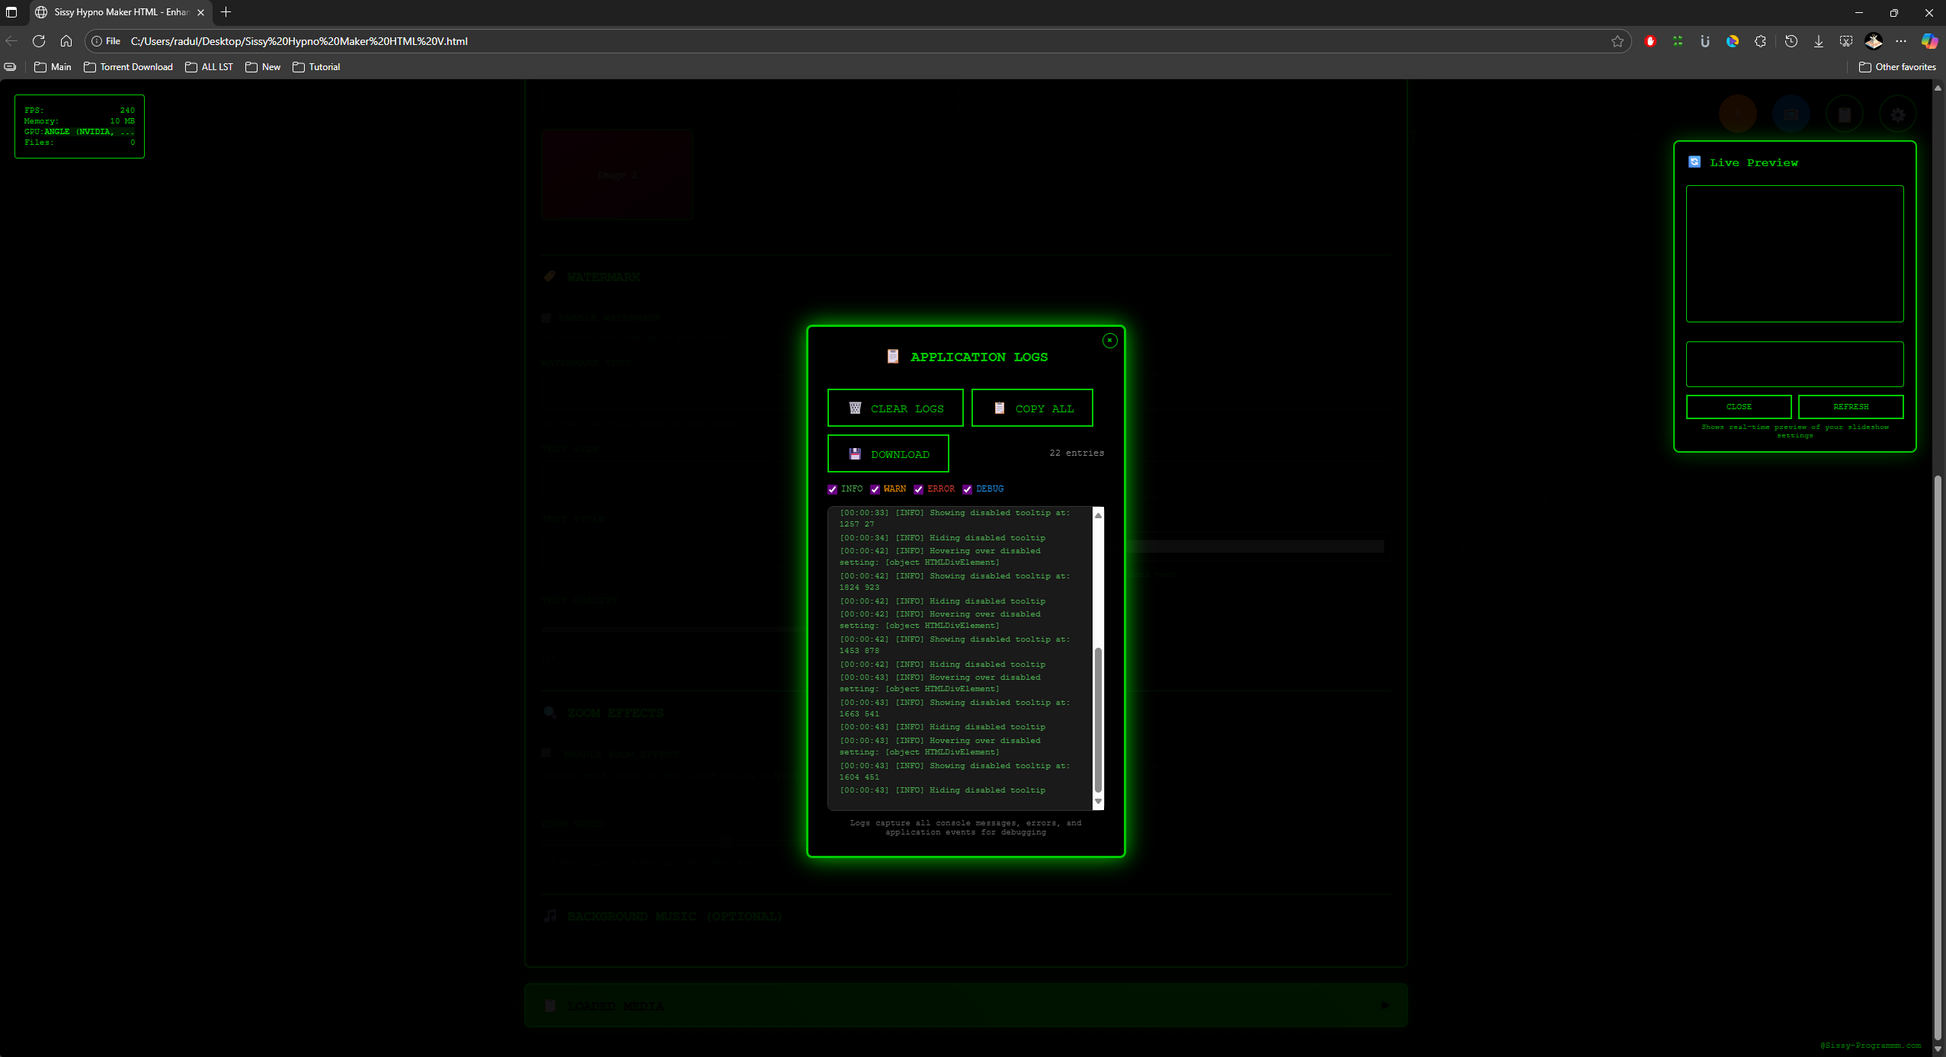Go to the browser Home page

coord(66,41)
